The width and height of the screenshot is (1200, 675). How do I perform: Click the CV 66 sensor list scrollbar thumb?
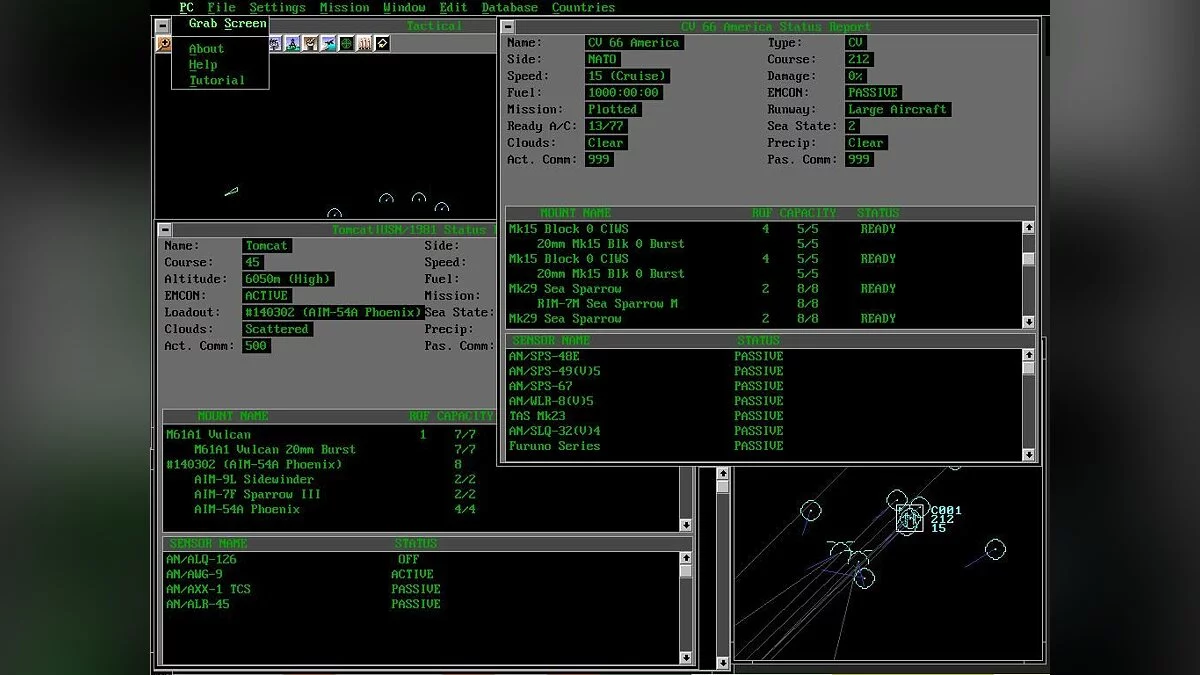pos(1029,368)
